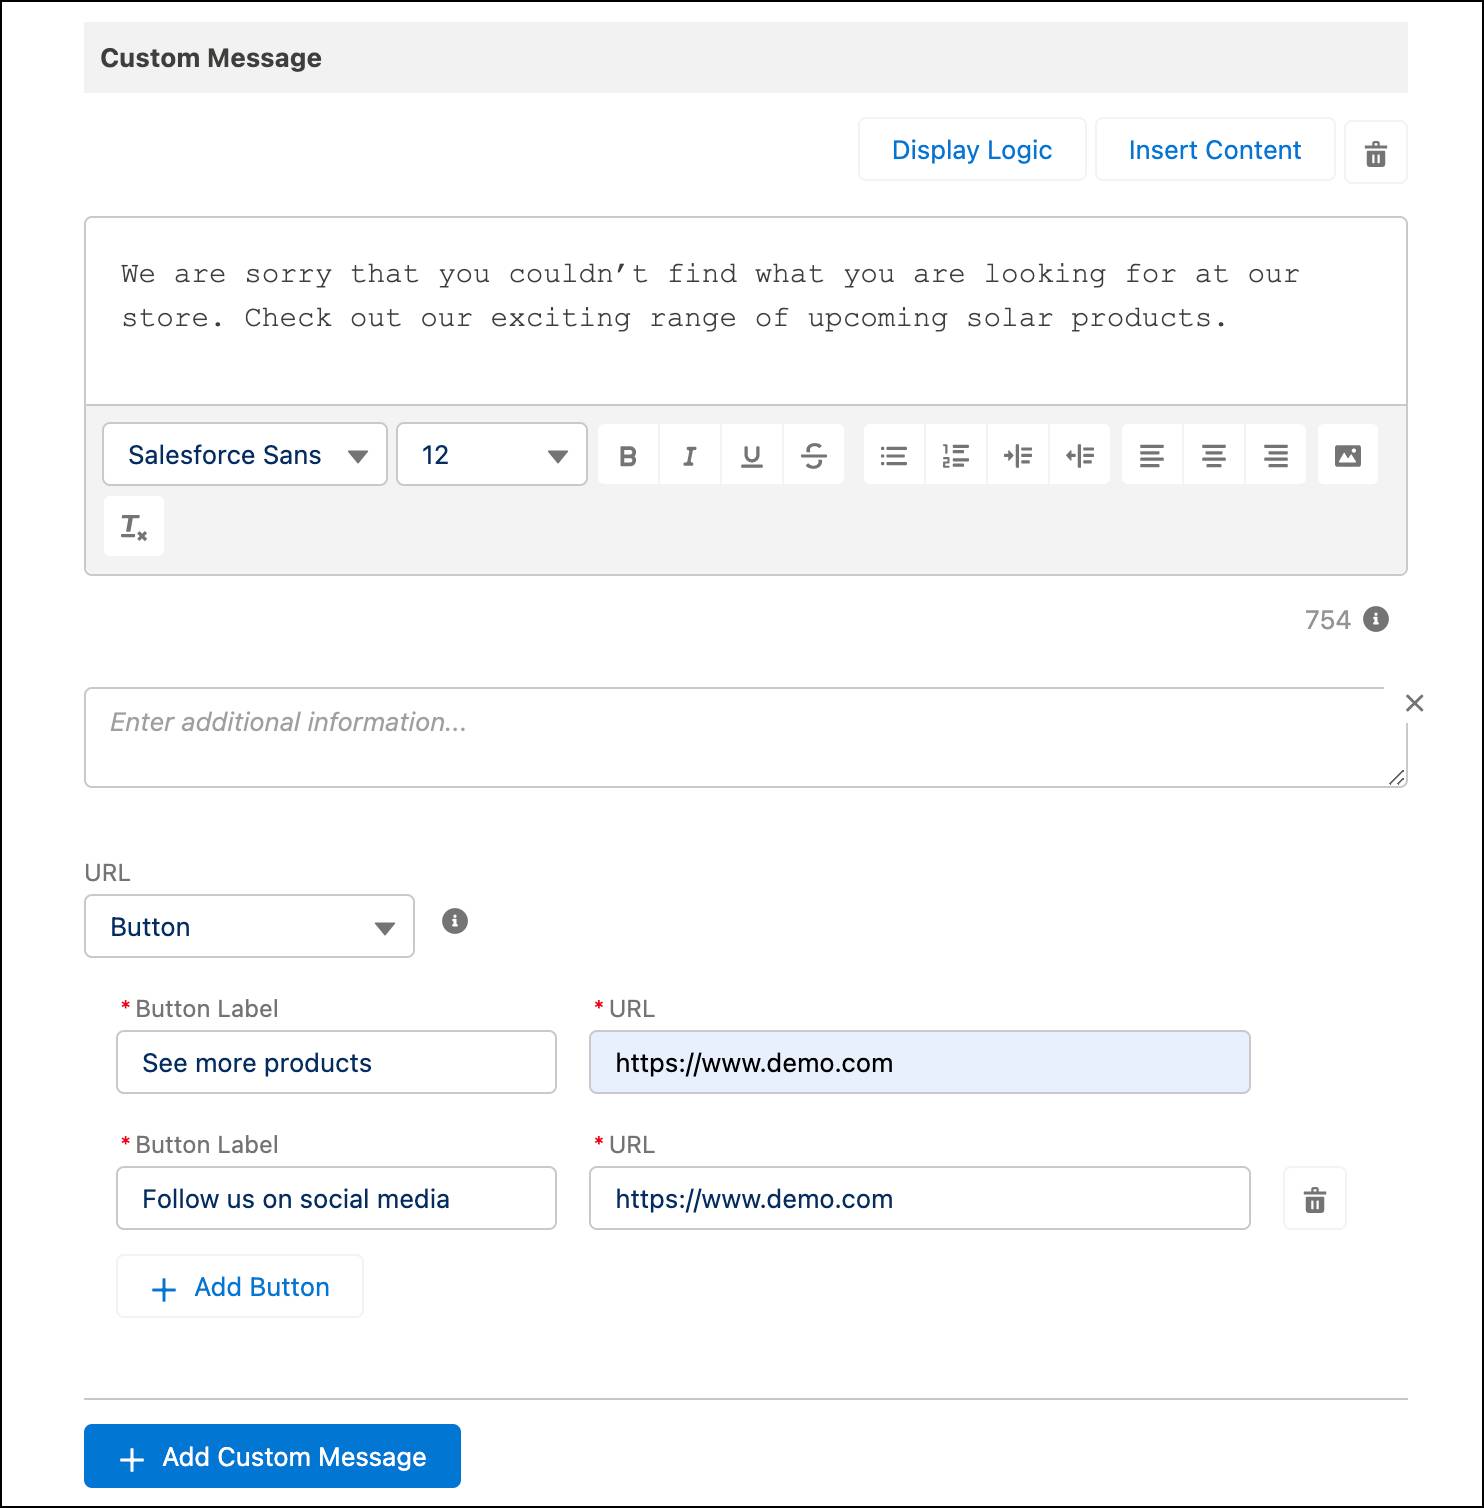Delete the Follow us on social media button

1314,1198
